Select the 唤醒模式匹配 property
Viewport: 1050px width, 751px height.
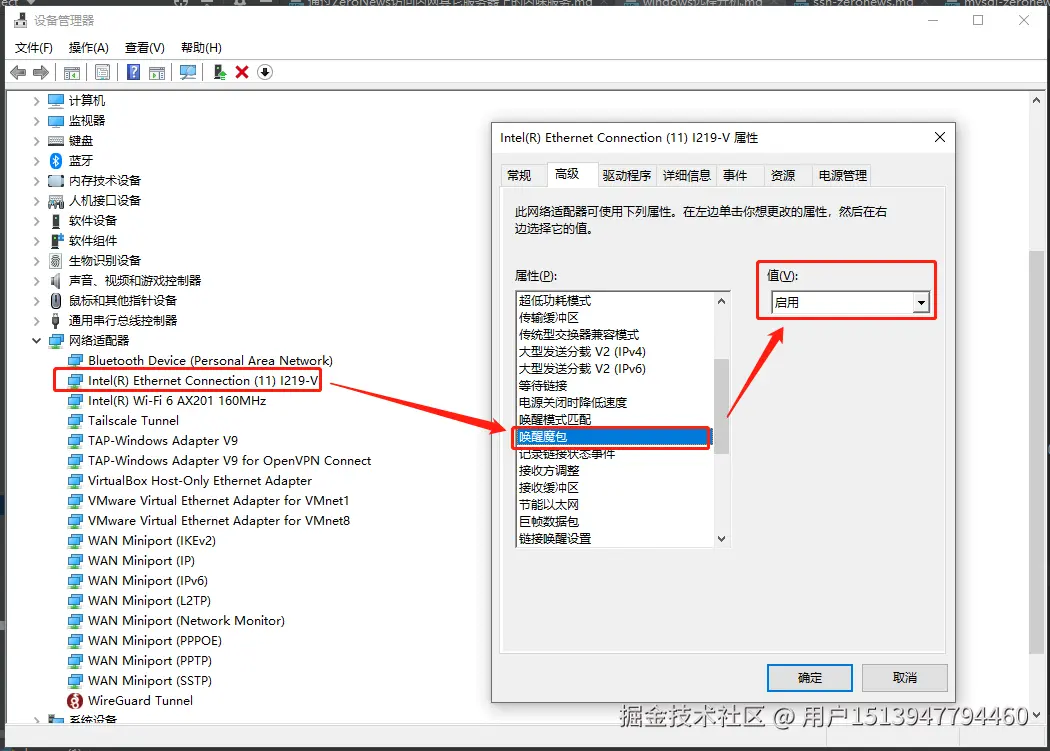coord(555,419)
